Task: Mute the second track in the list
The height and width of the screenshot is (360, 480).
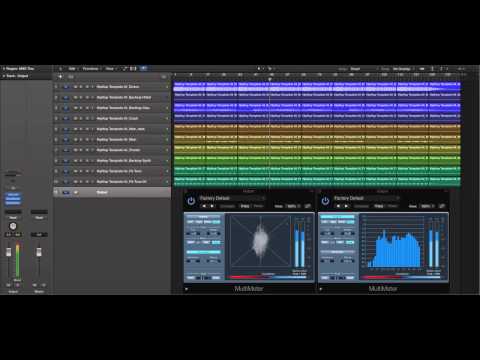Action: (x=76, y=97)
